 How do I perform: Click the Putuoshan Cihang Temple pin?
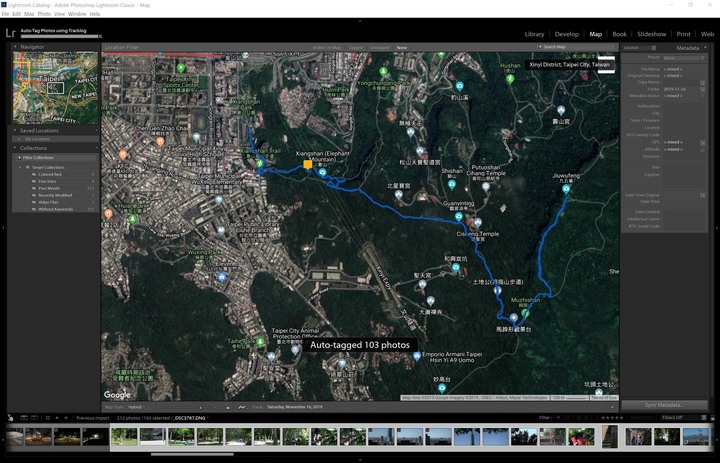click(x=486, y=187)
